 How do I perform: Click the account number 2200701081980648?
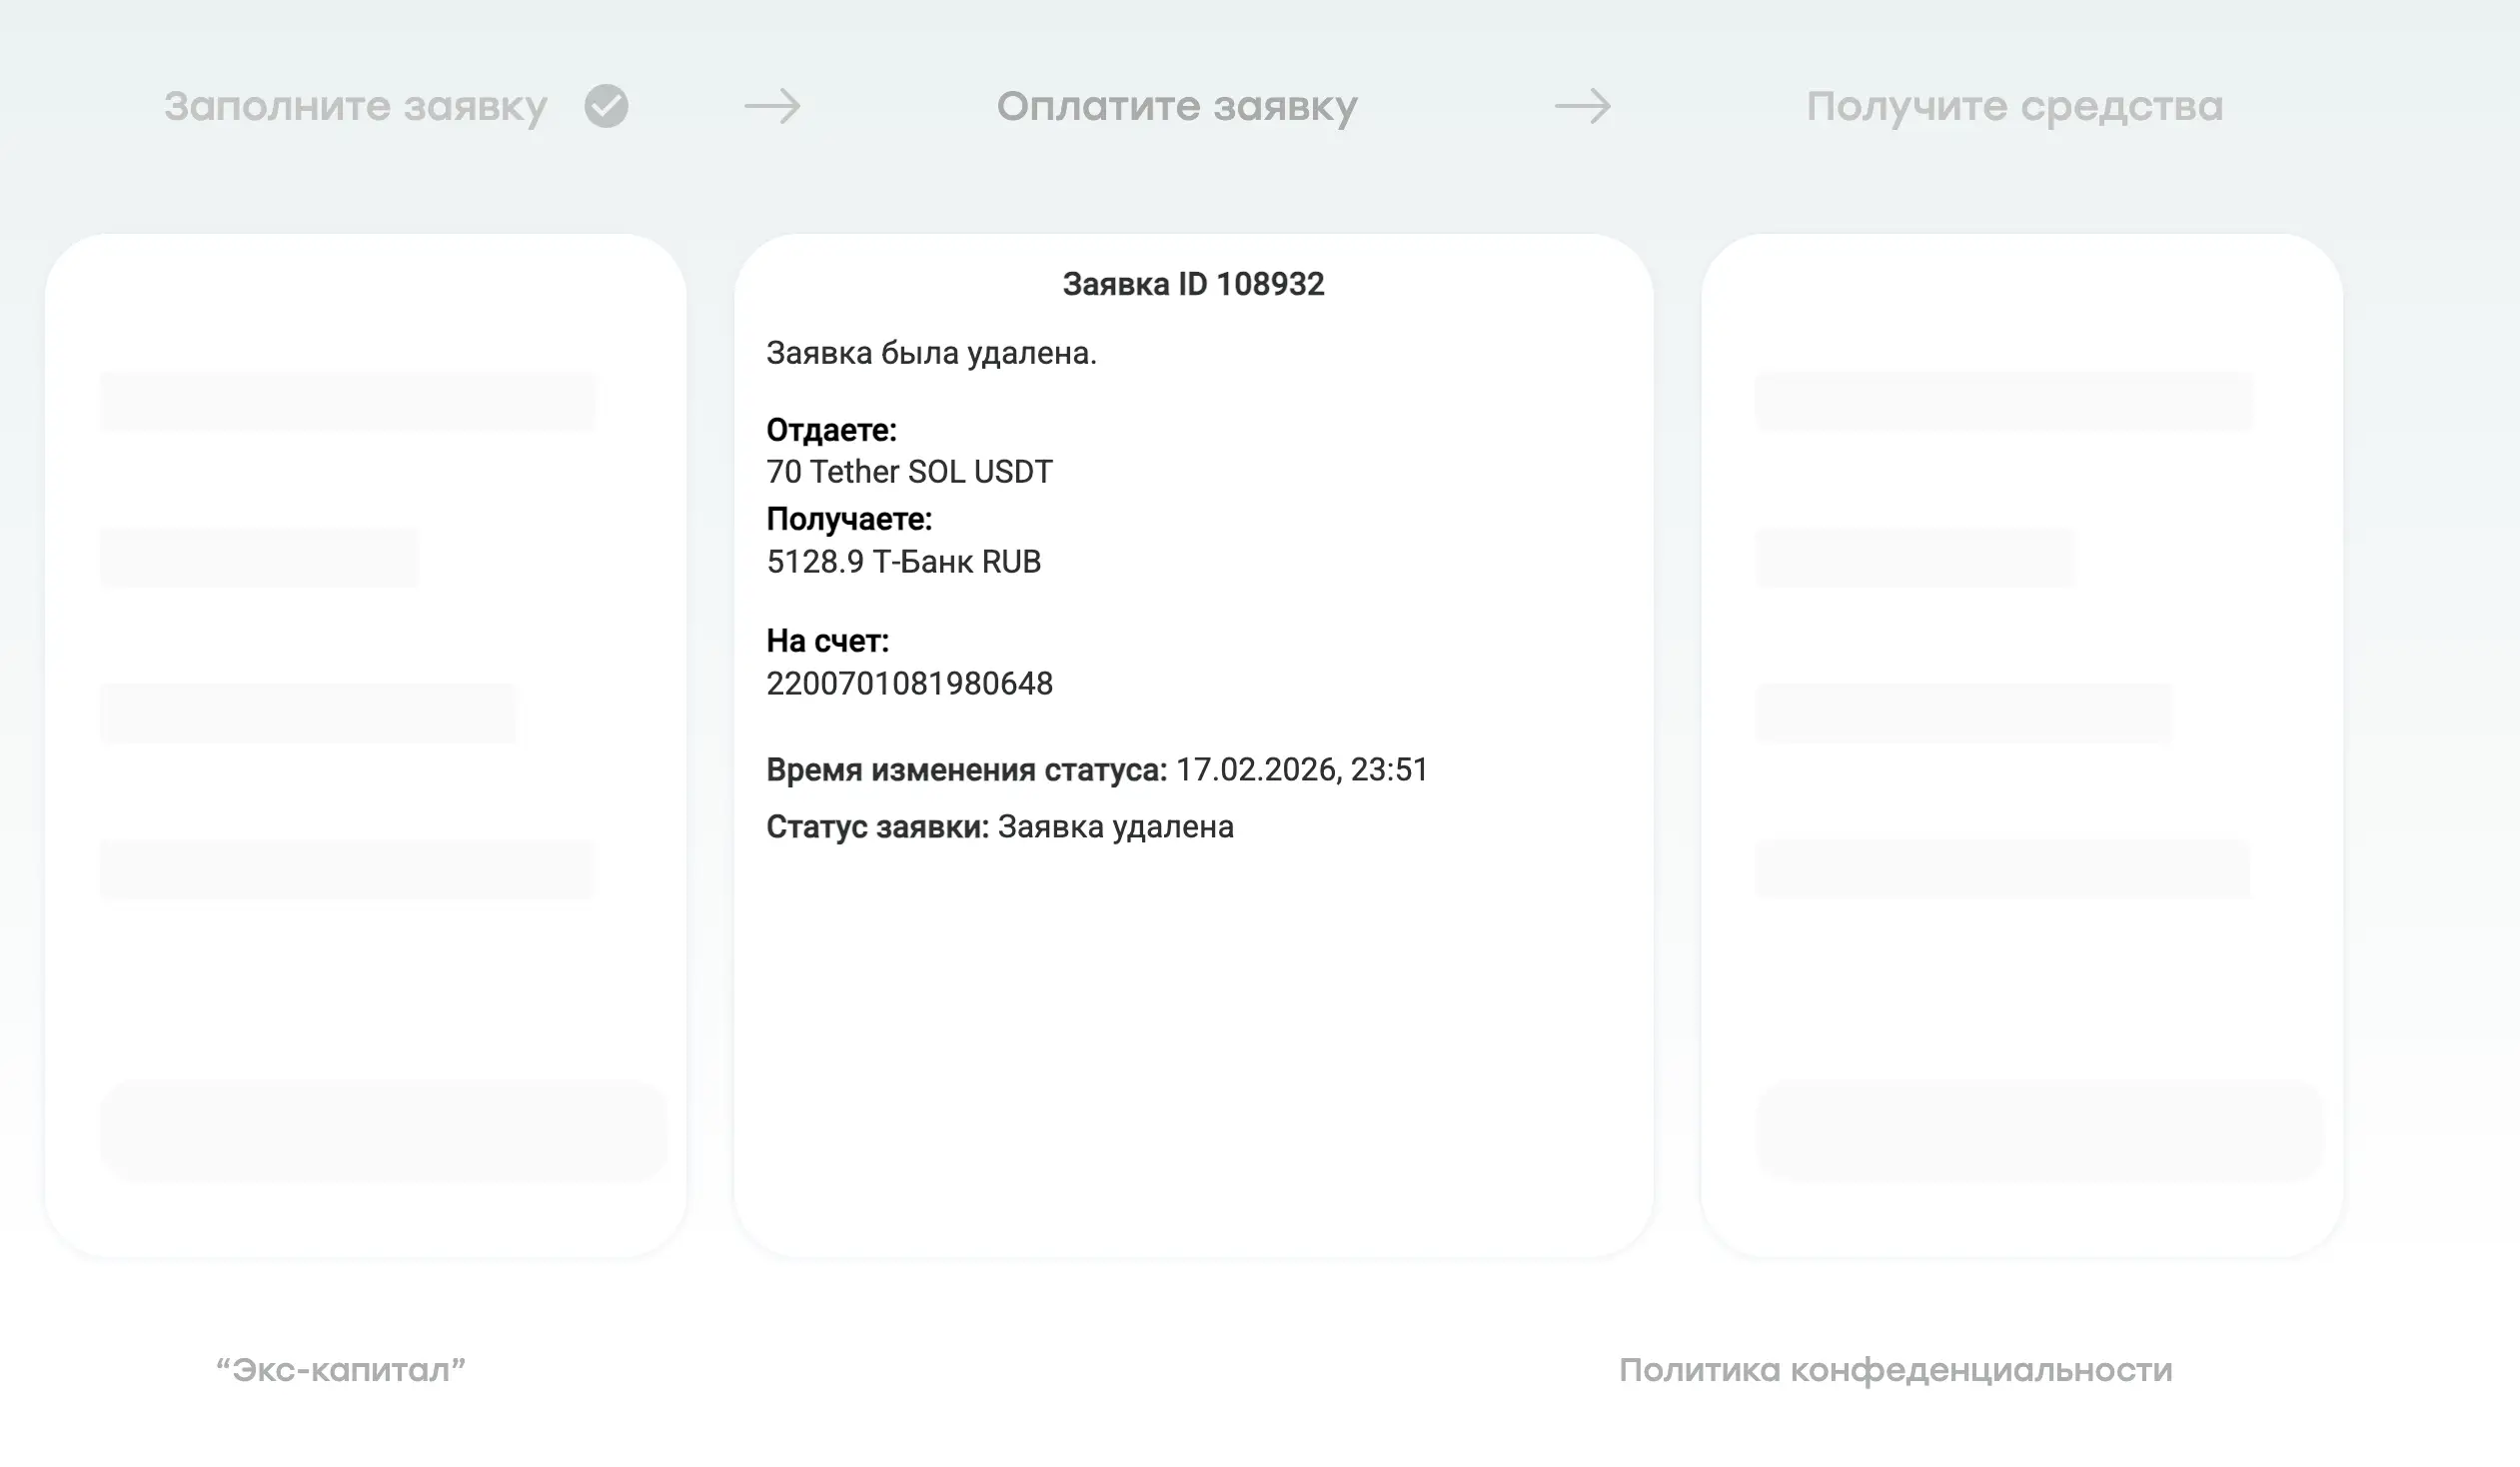(x=909, y=684)
